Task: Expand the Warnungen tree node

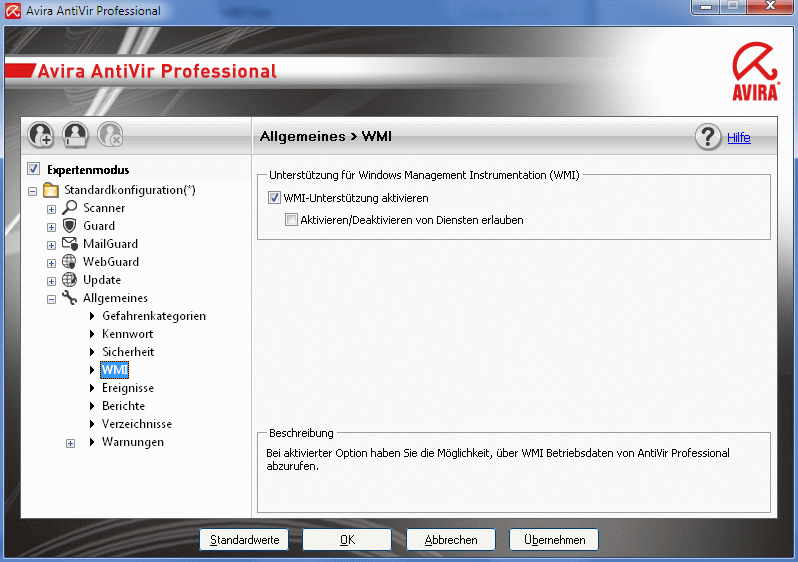Action: pos(70,443)
